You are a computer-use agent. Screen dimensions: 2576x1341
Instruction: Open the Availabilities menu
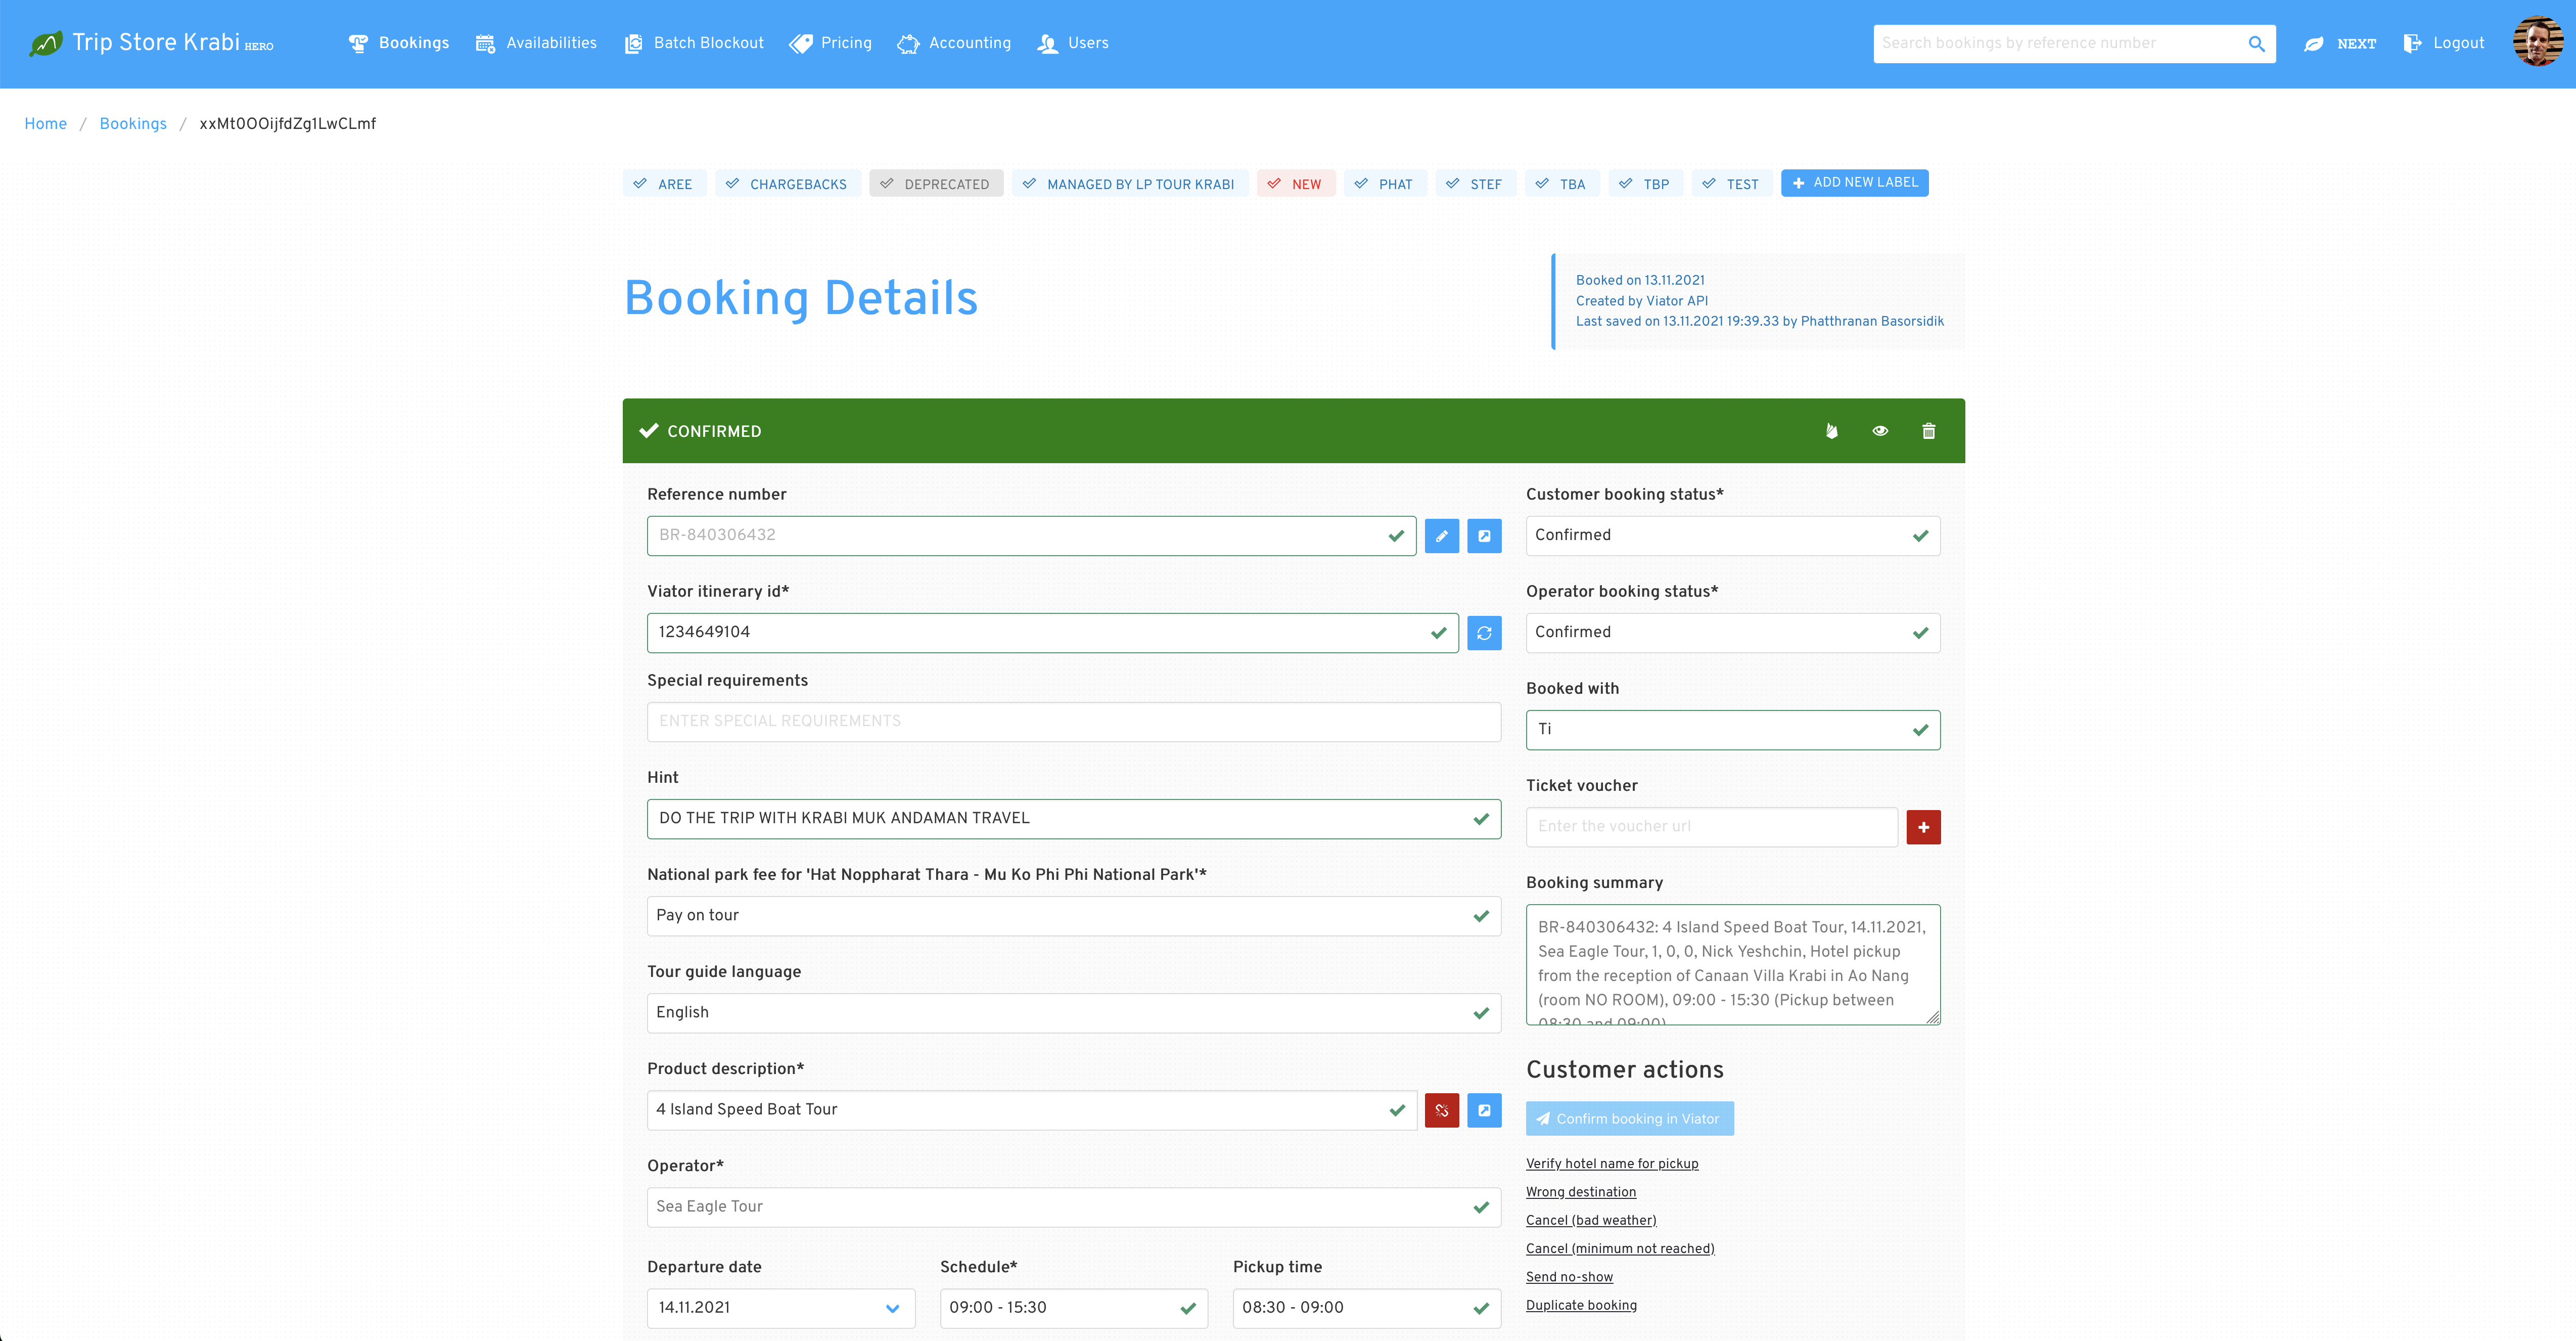click(536, 43)
